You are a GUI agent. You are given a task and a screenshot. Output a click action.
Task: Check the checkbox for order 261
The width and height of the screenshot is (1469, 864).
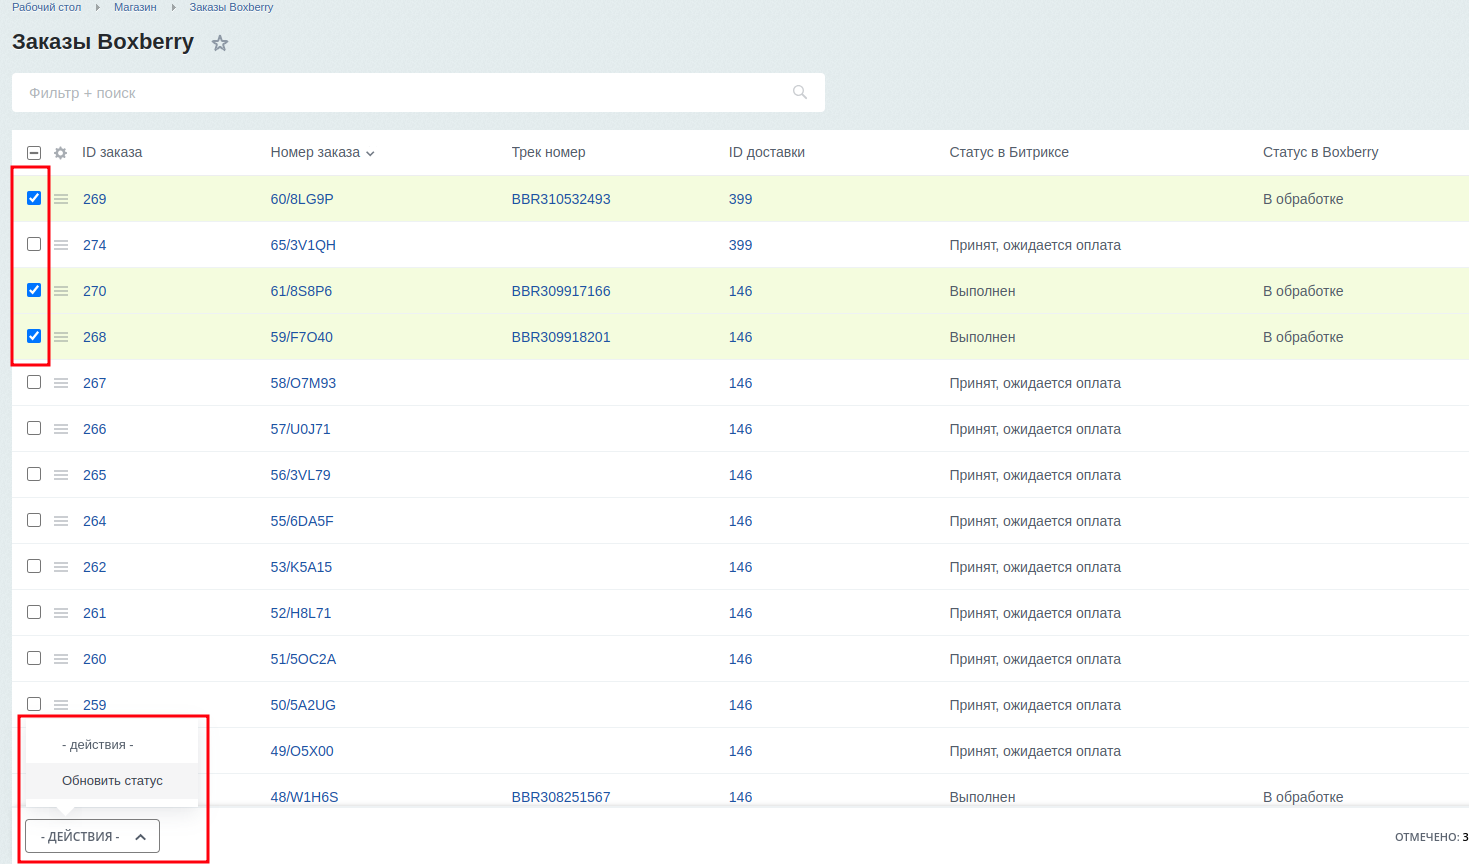[34, 612]
